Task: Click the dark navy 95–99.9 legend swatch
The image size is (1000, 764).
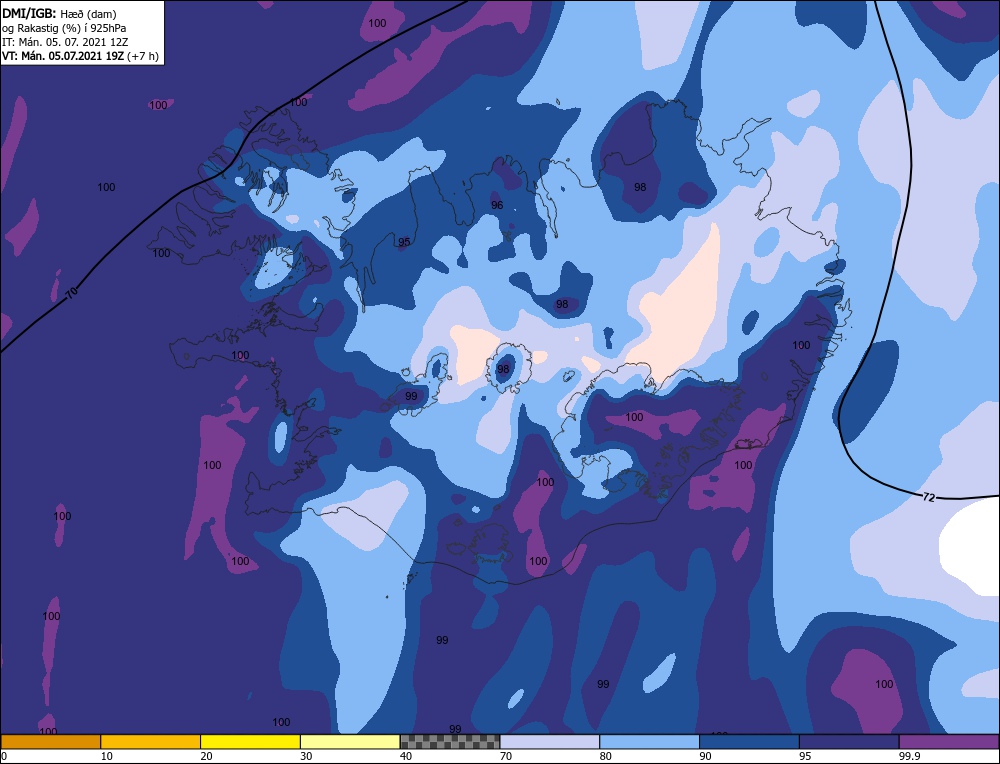Action: click(x=849, y=741)
